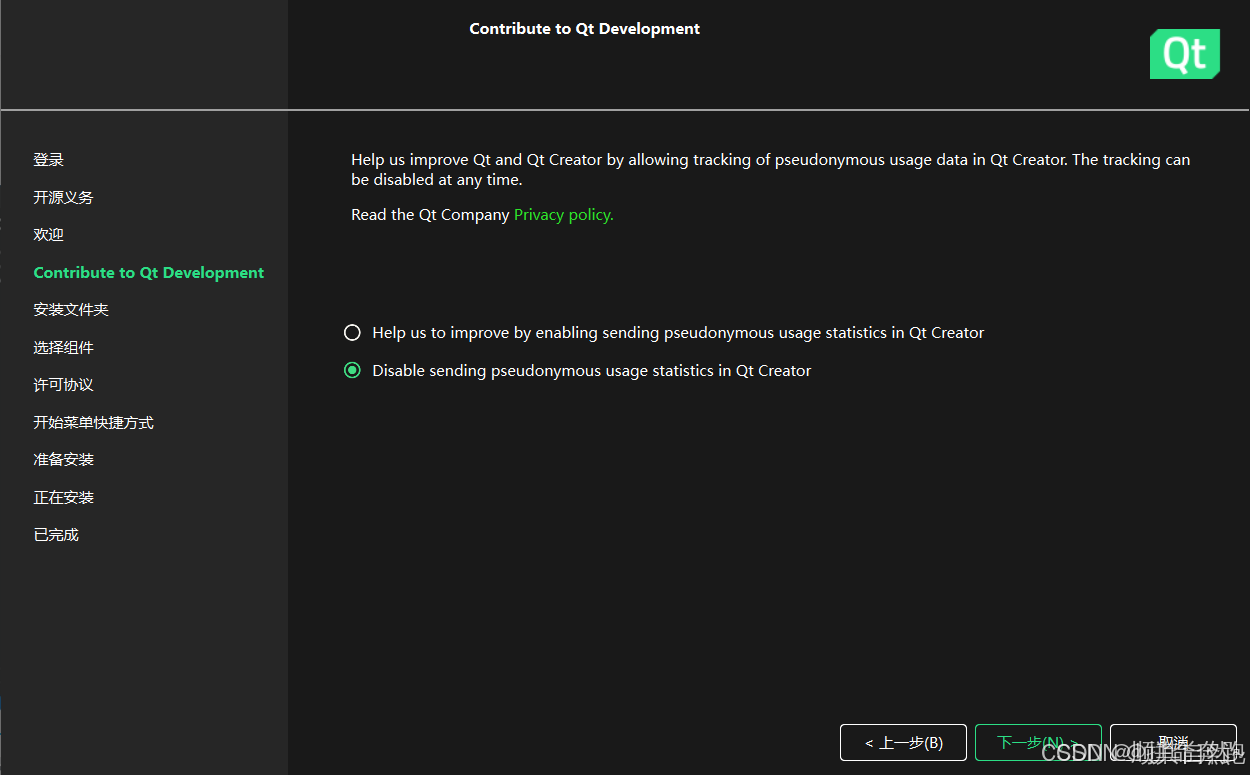Select the '欢迎' step in the sidebar

(x=48, y=234)
